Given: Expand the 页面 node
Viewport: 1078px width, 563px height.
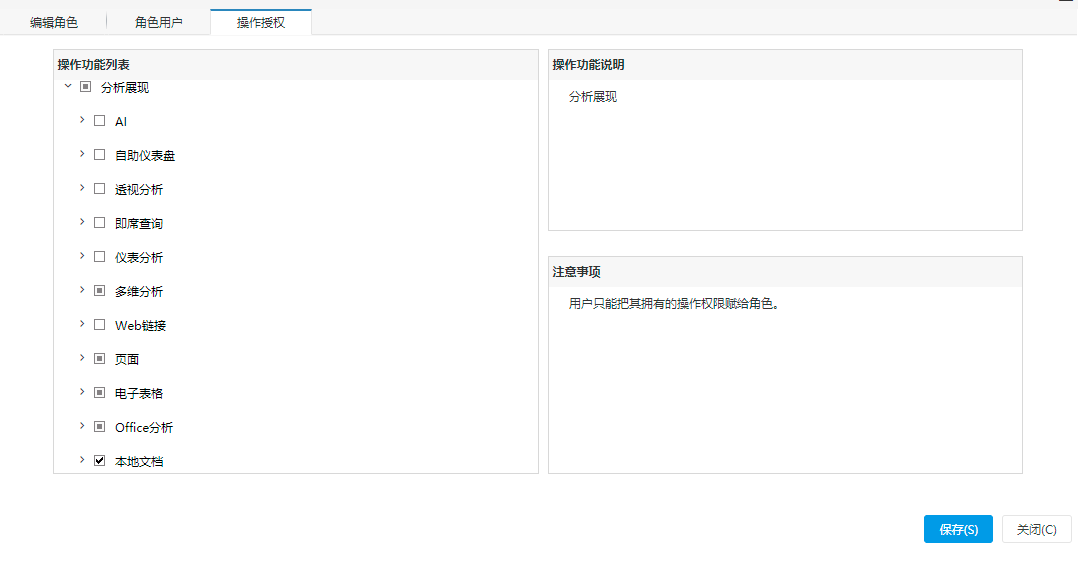Looking at the screenshot, I should coord(82,358).
